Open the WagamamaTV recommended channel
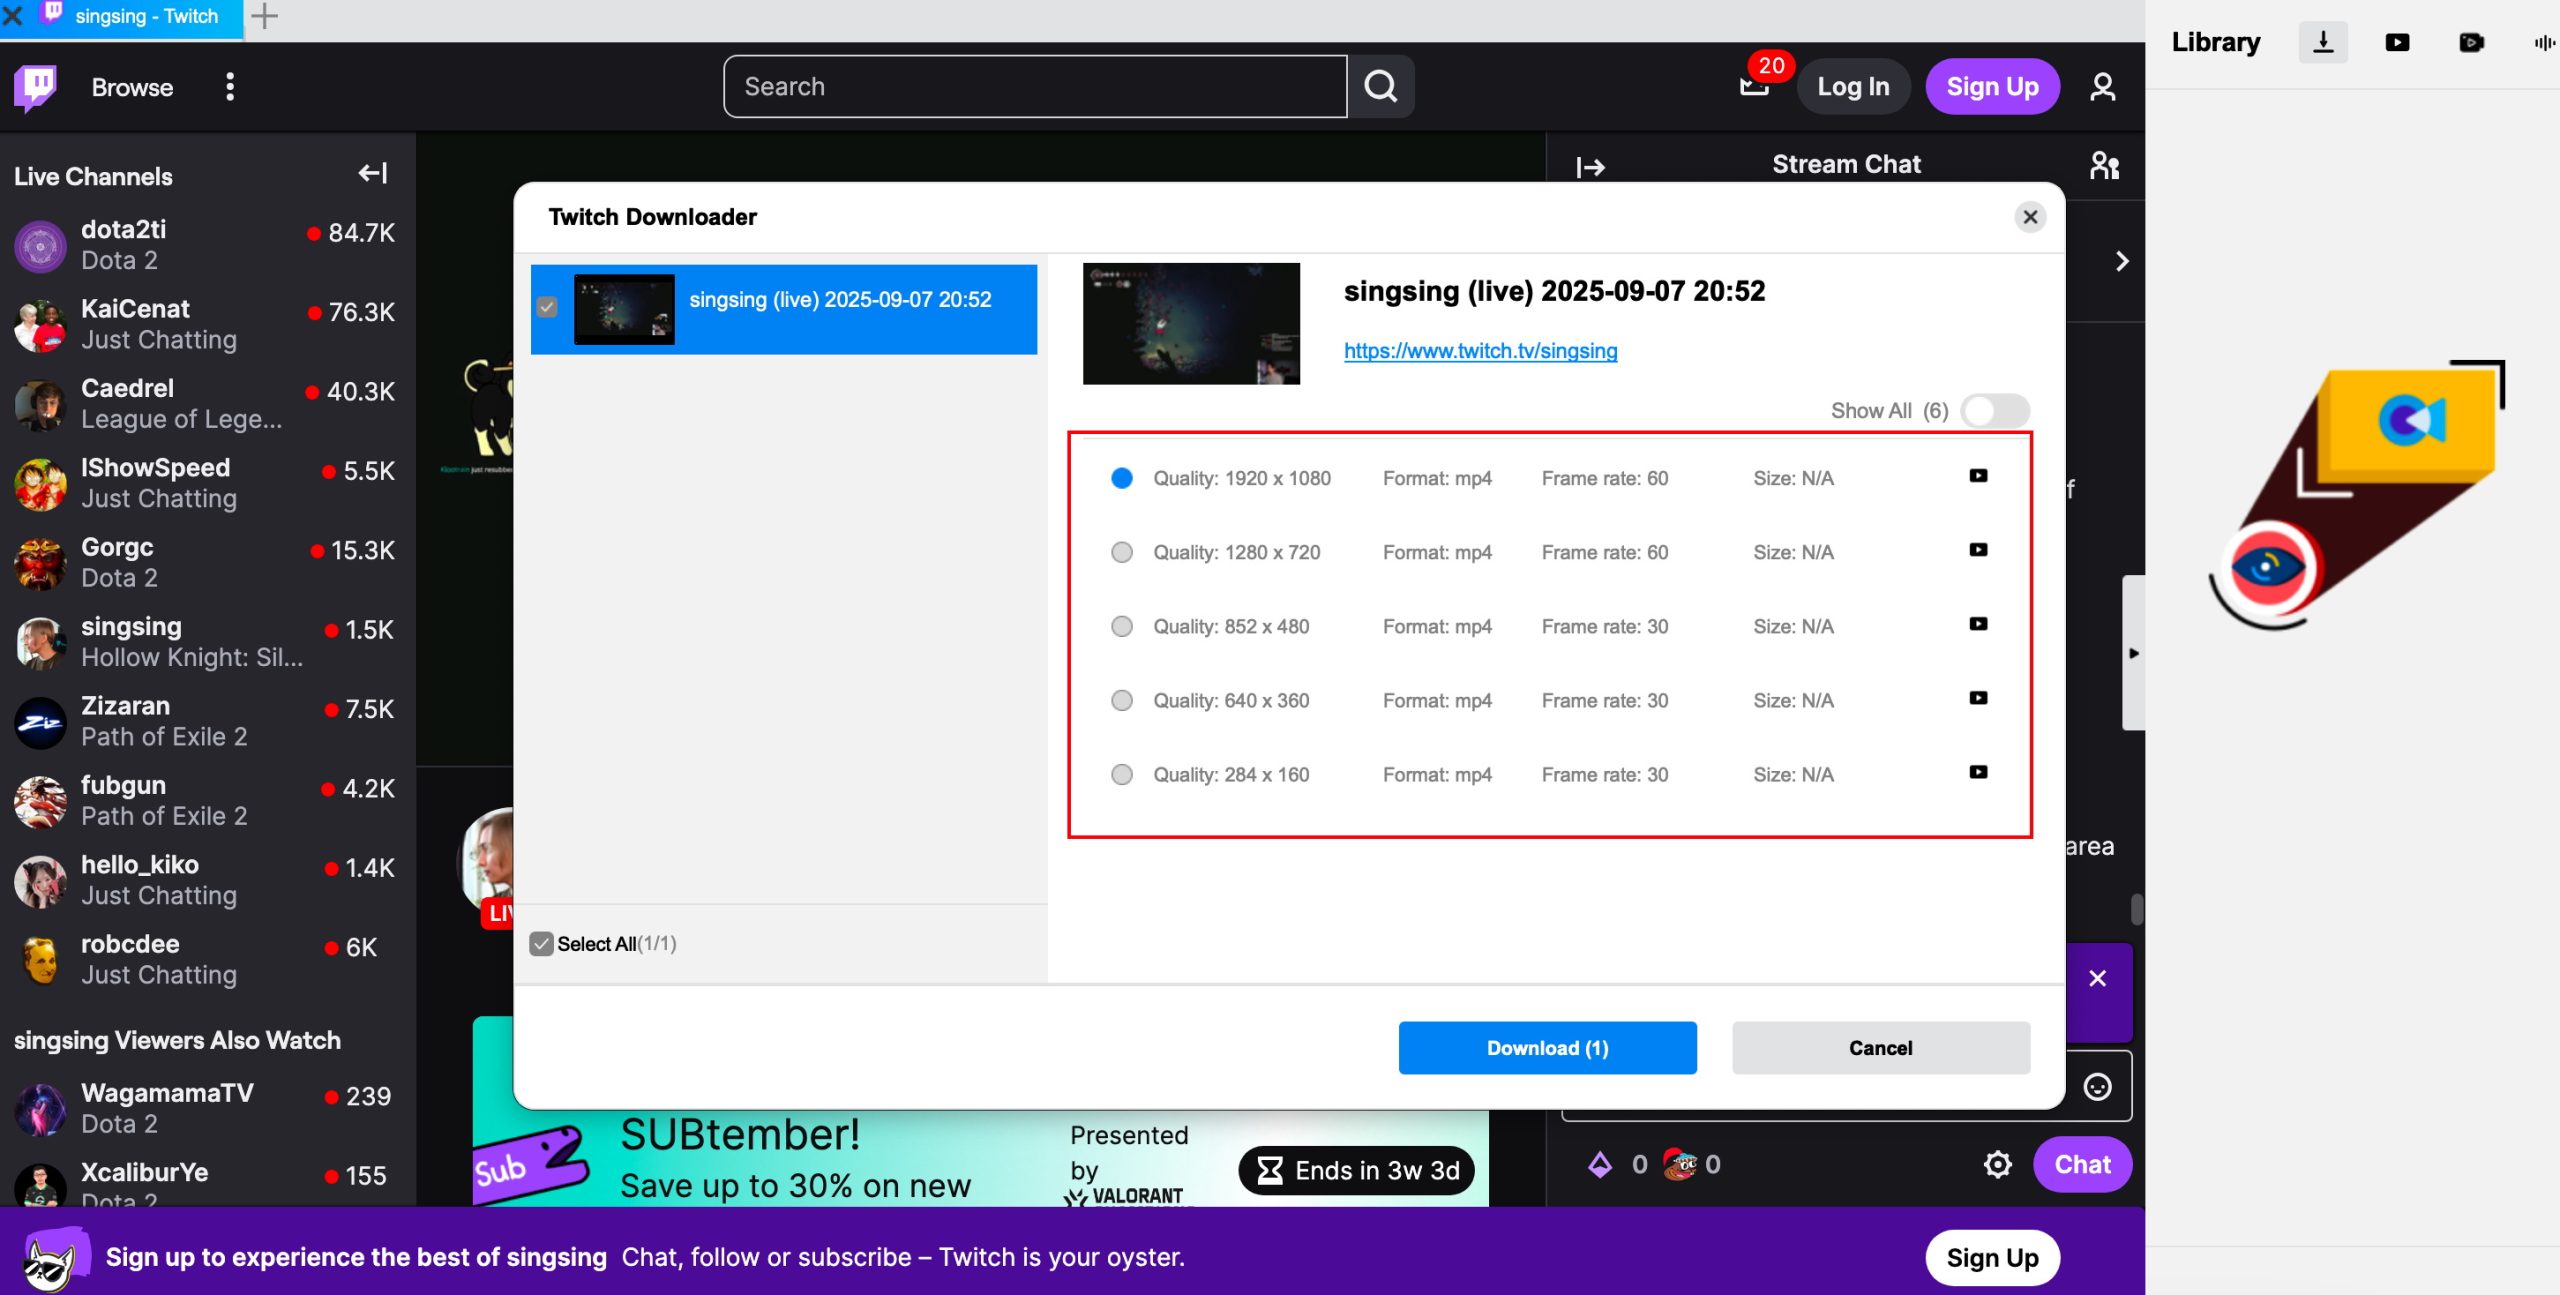This screenshot has height=1295, width=2560. tap(207, 1108)
